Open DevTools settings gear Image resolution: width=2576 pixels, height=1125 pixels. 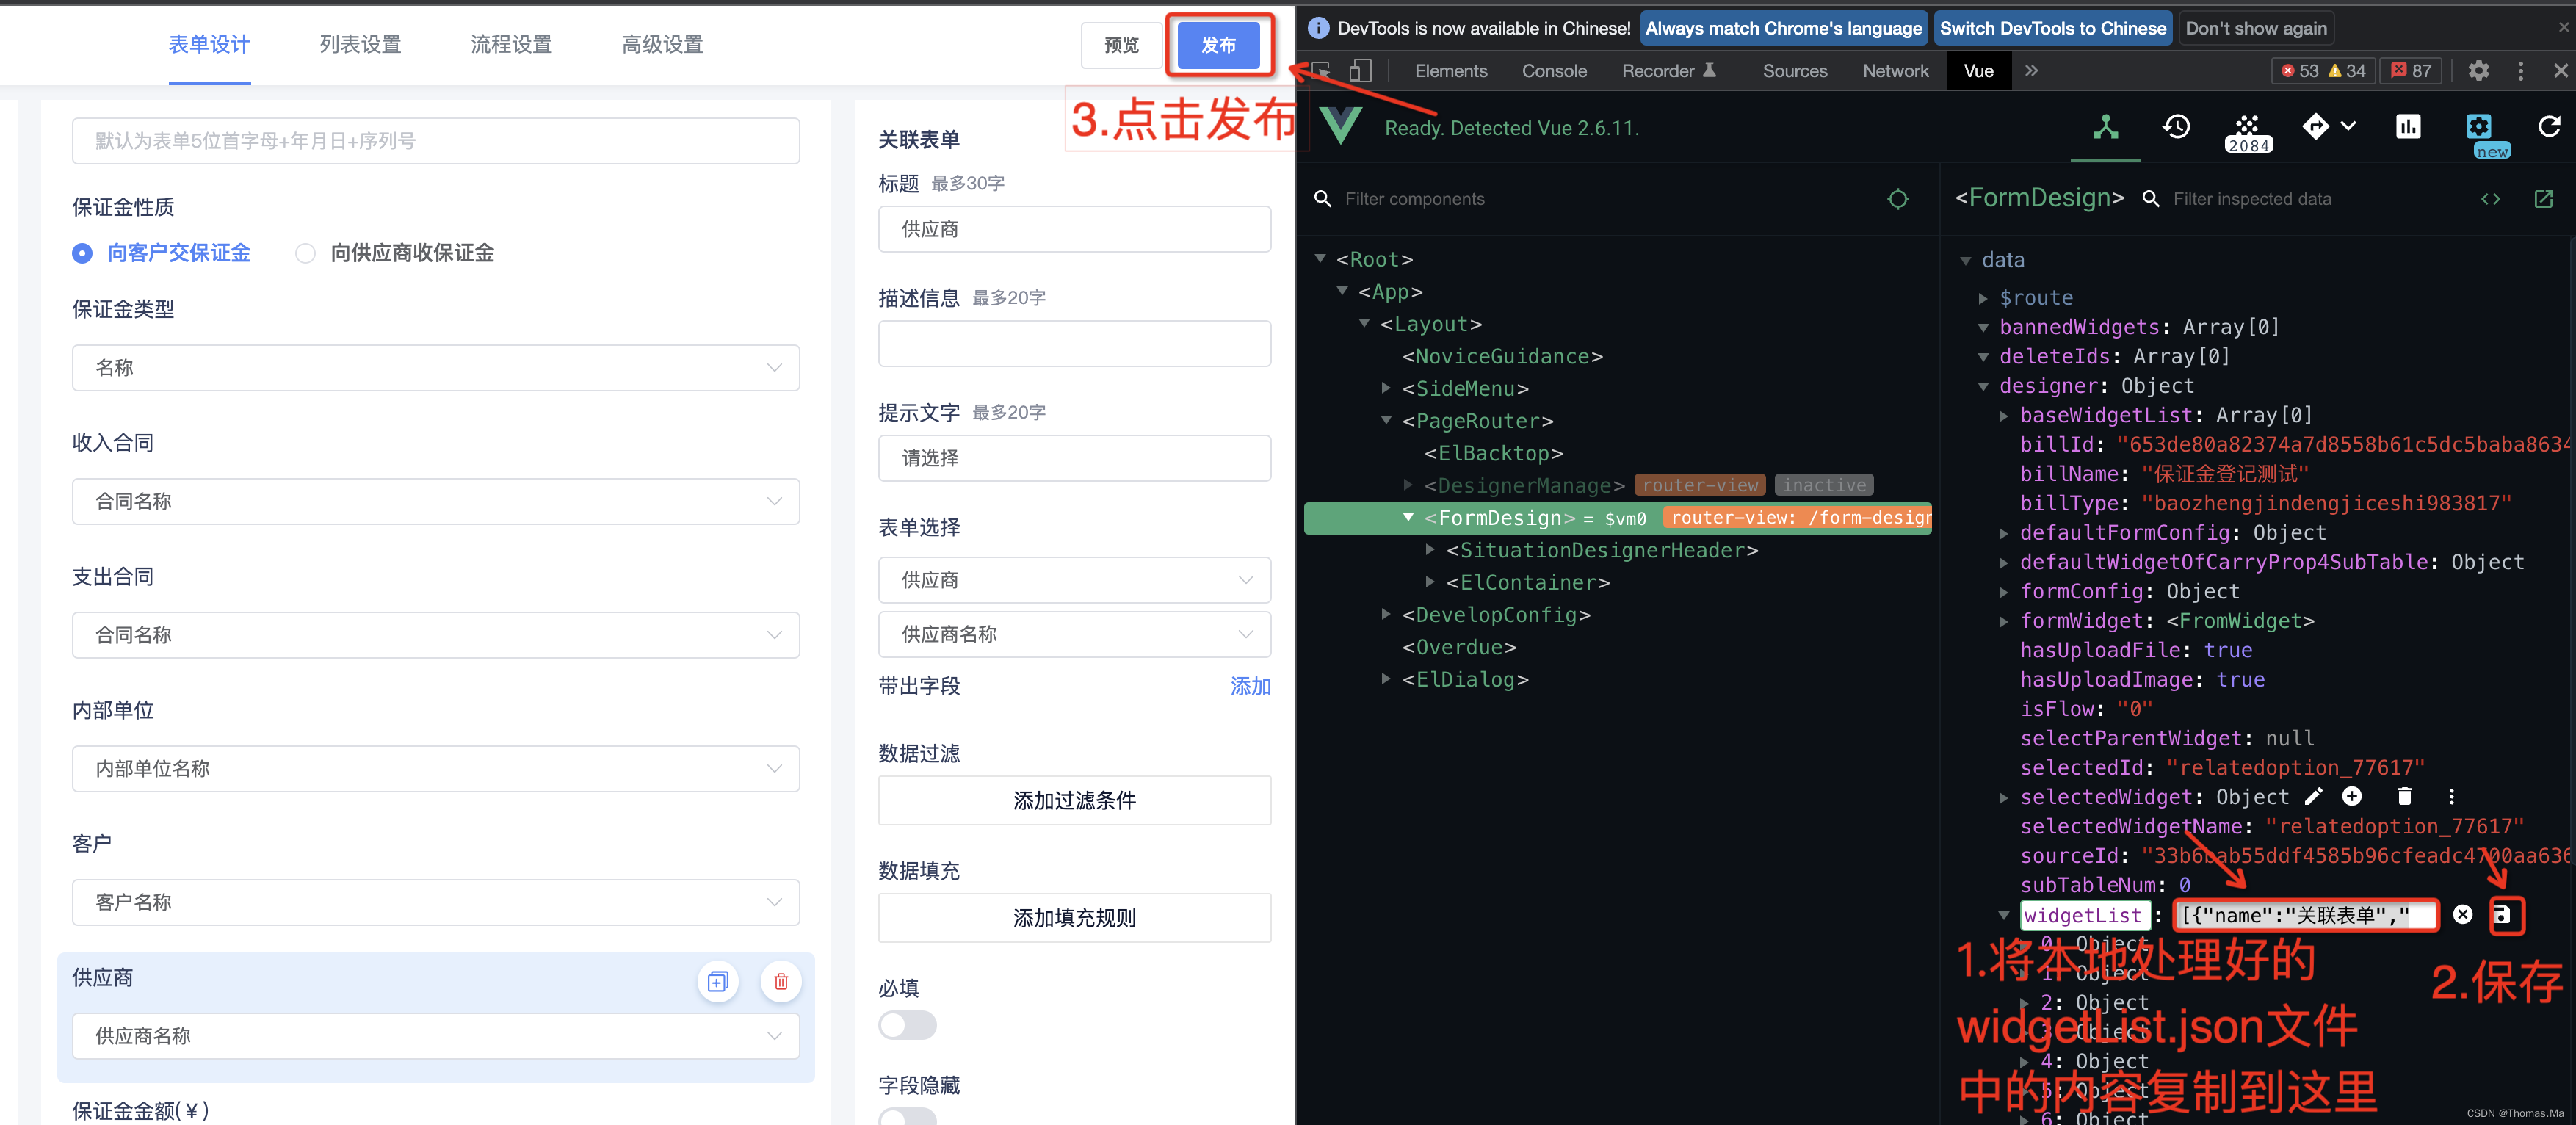pyautogui.click(x=2478, y=71)
